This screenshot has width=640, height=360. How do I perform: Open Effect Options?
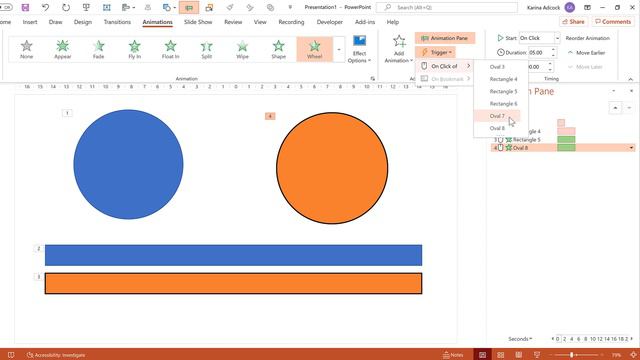point(359,49)
